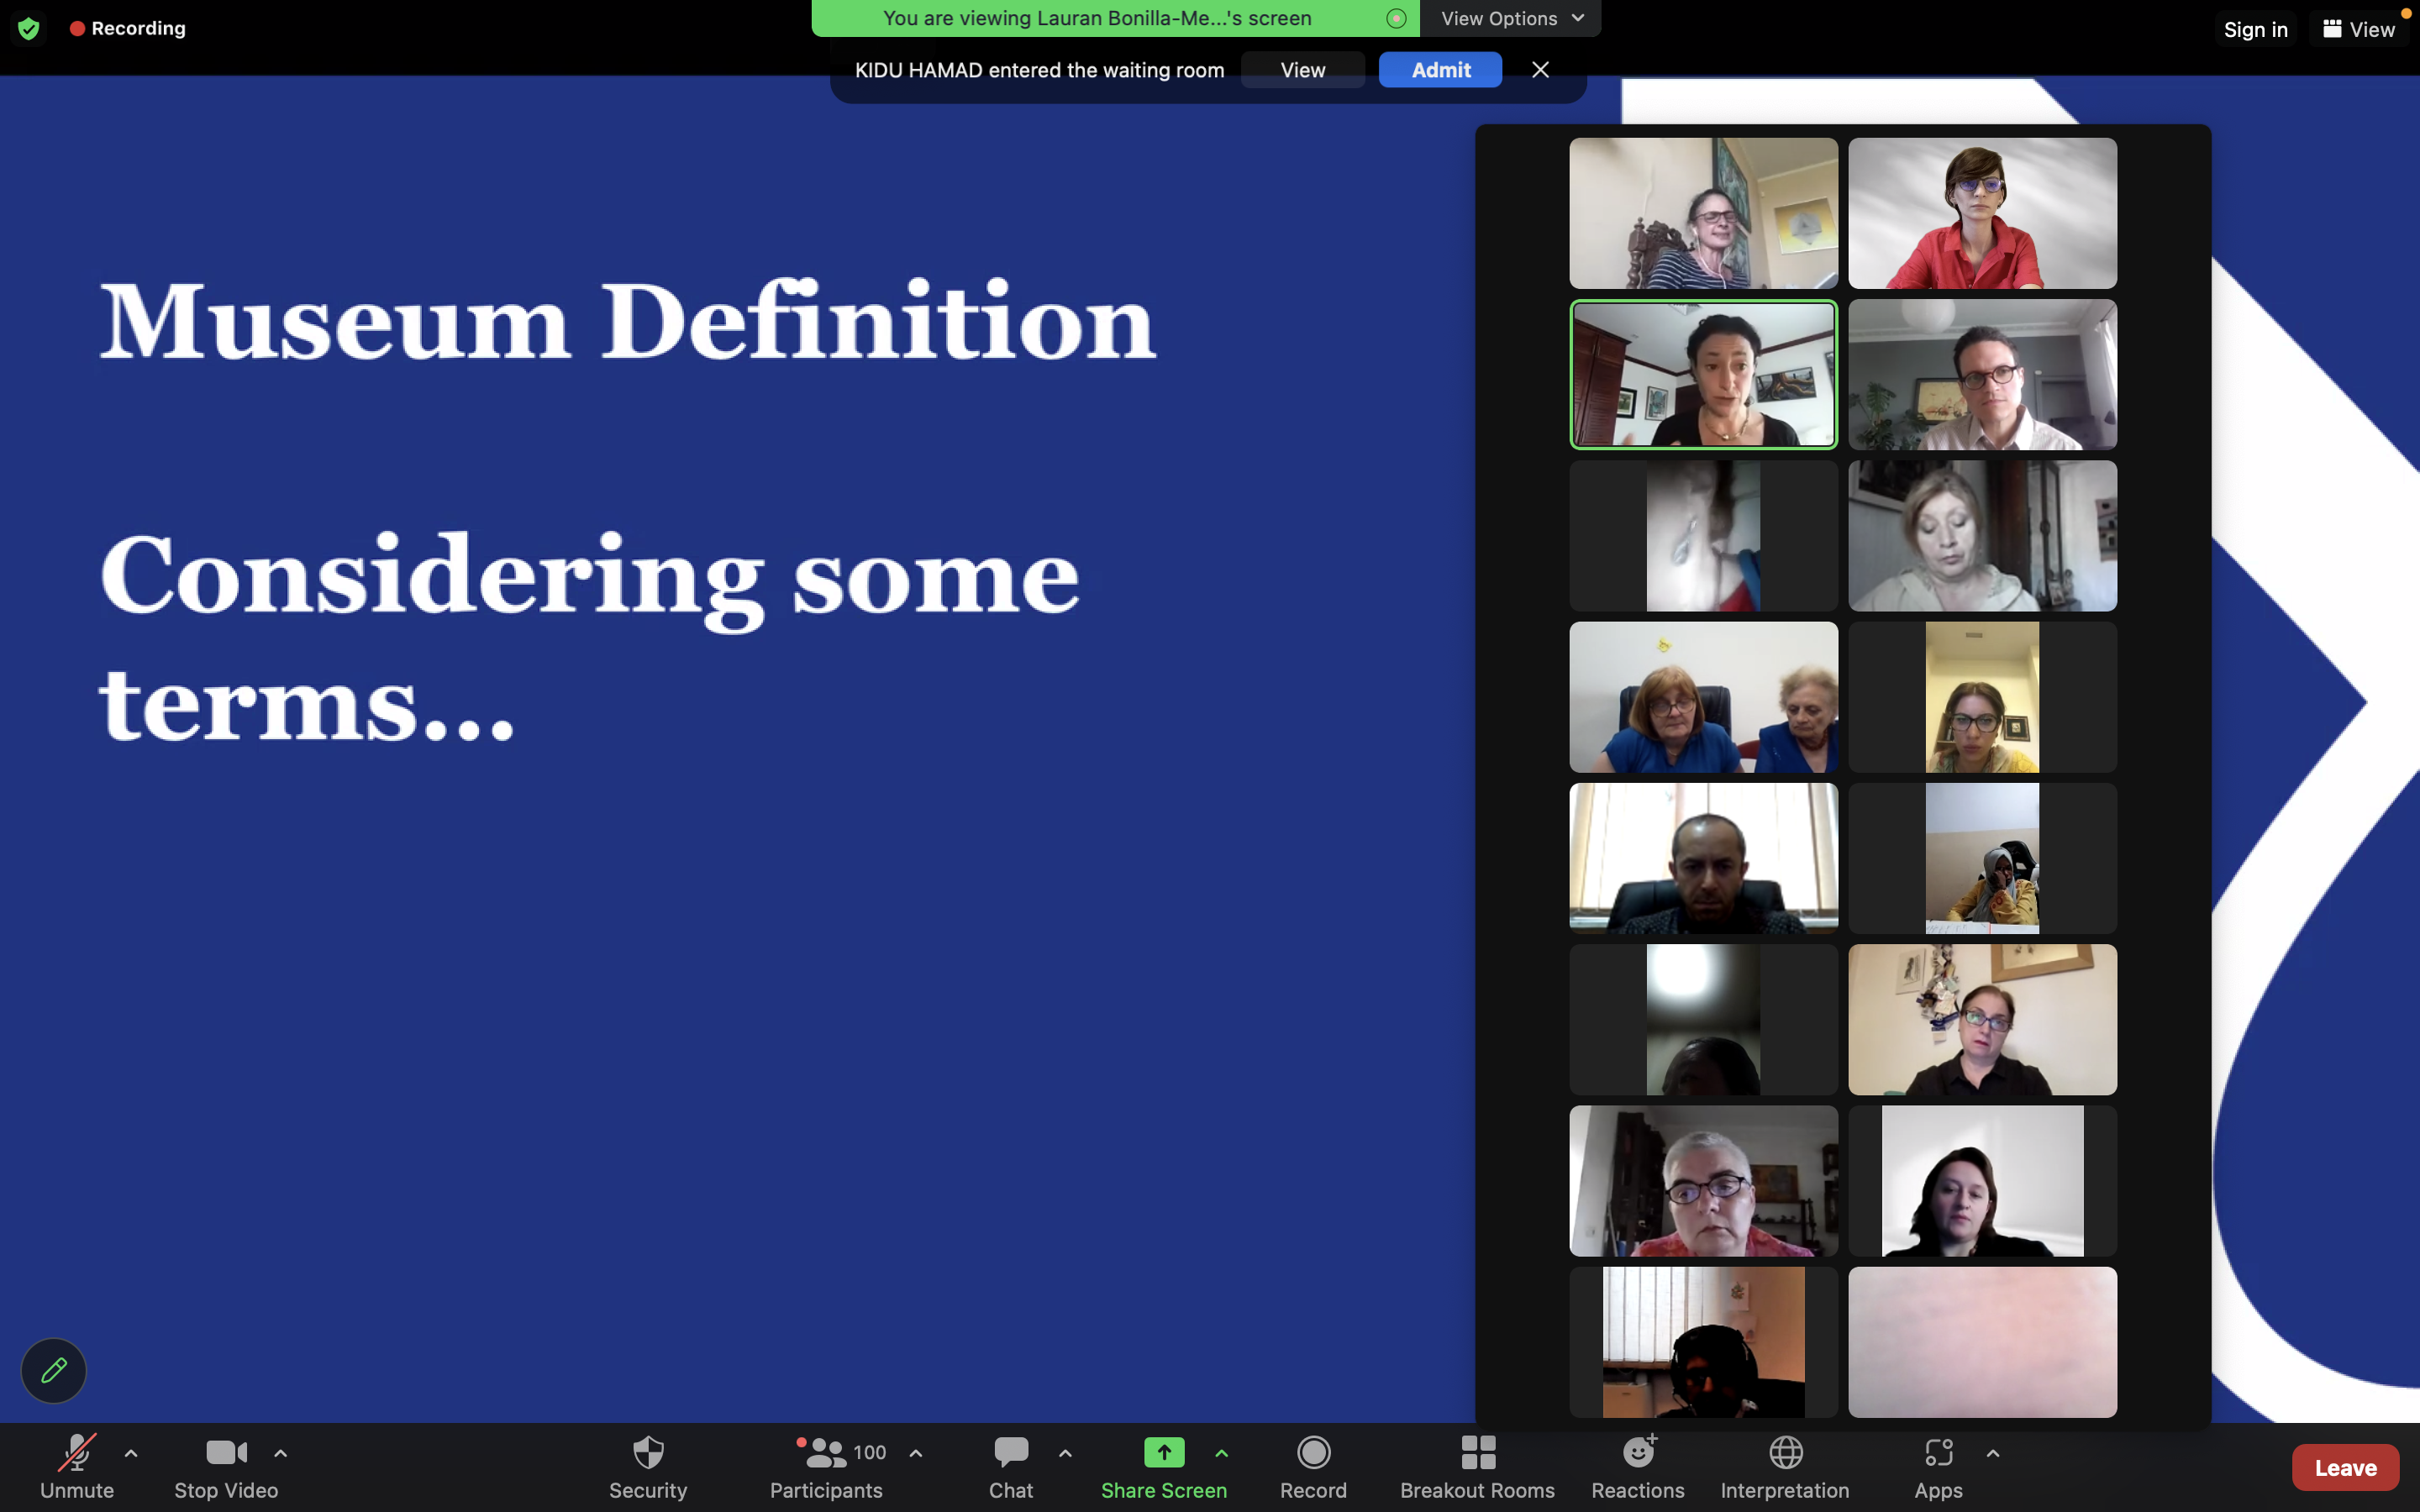
Task: Open the Interpretation globe icon
Action: (x=1785, y=1453)
